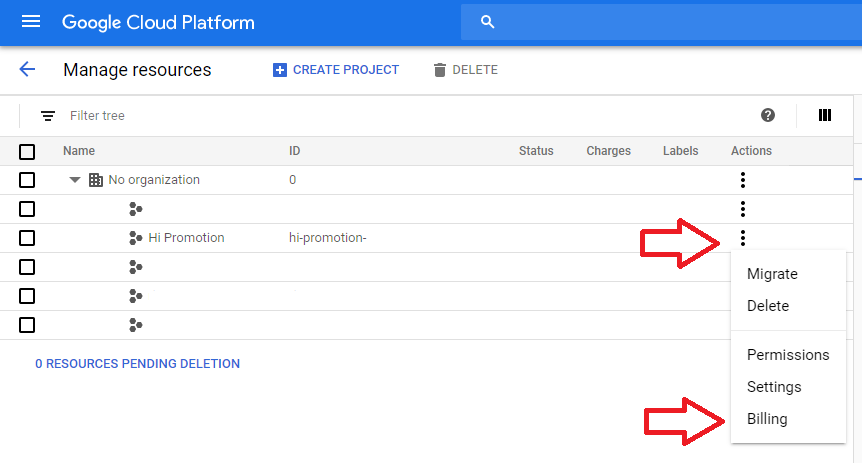Select the No organization row label
Viewport: 862px width, 463px height.
tap(154, 180)
